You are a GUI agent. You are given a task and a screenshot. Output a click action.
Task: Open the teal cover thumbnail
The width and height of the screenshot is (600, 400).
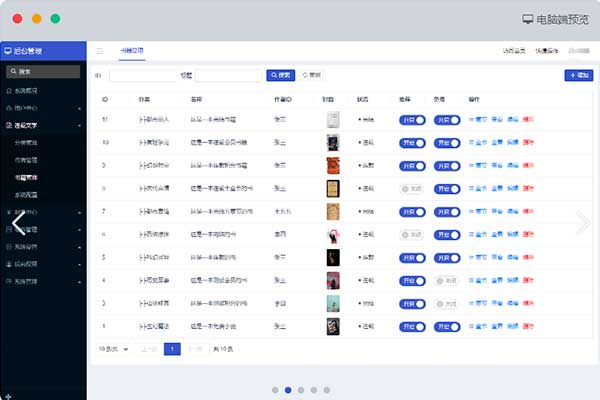click(x=333, y=304)
